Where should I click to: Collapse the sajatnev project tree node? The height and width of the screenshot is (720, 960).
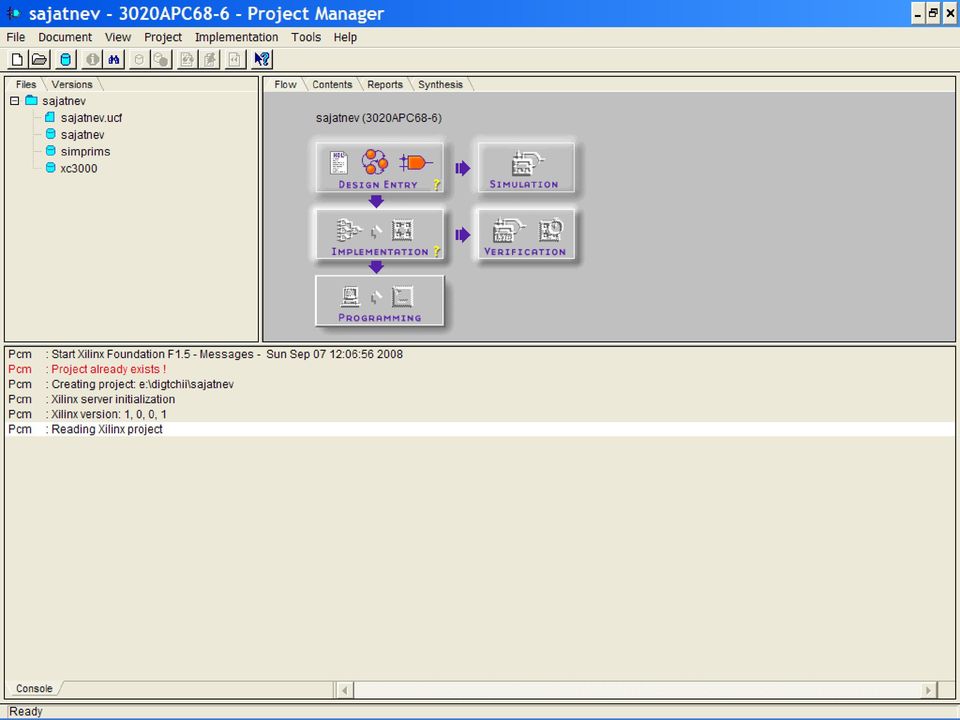tap(15, 100)
